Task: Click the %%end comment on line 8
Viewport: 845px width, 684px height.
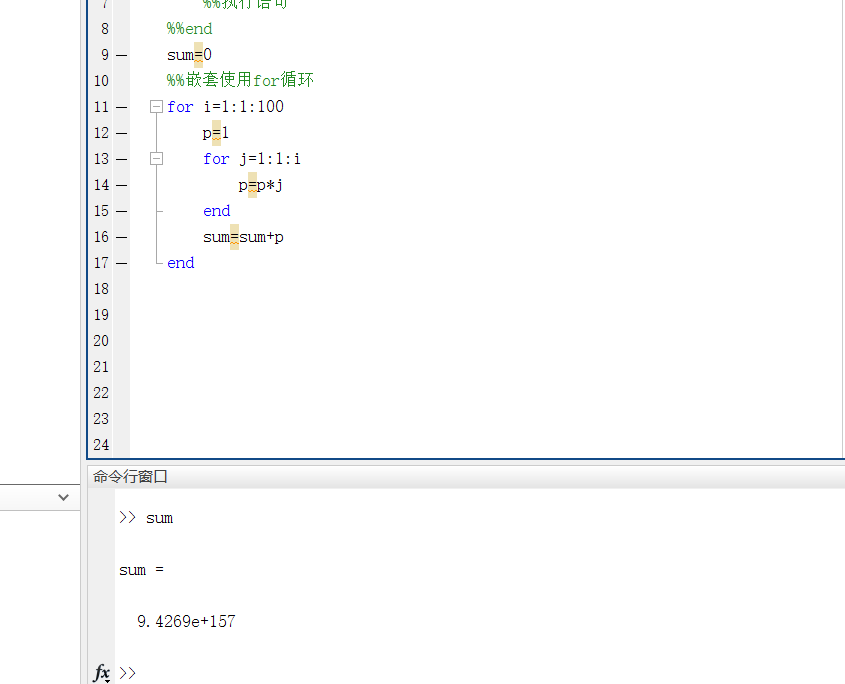Action: tap(189, 28)
